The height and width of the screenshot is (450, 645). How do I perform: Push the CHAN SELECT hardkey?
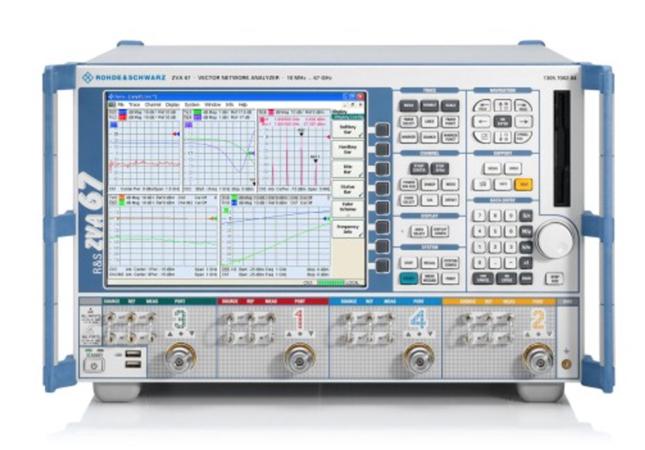[x=408, y=200]
